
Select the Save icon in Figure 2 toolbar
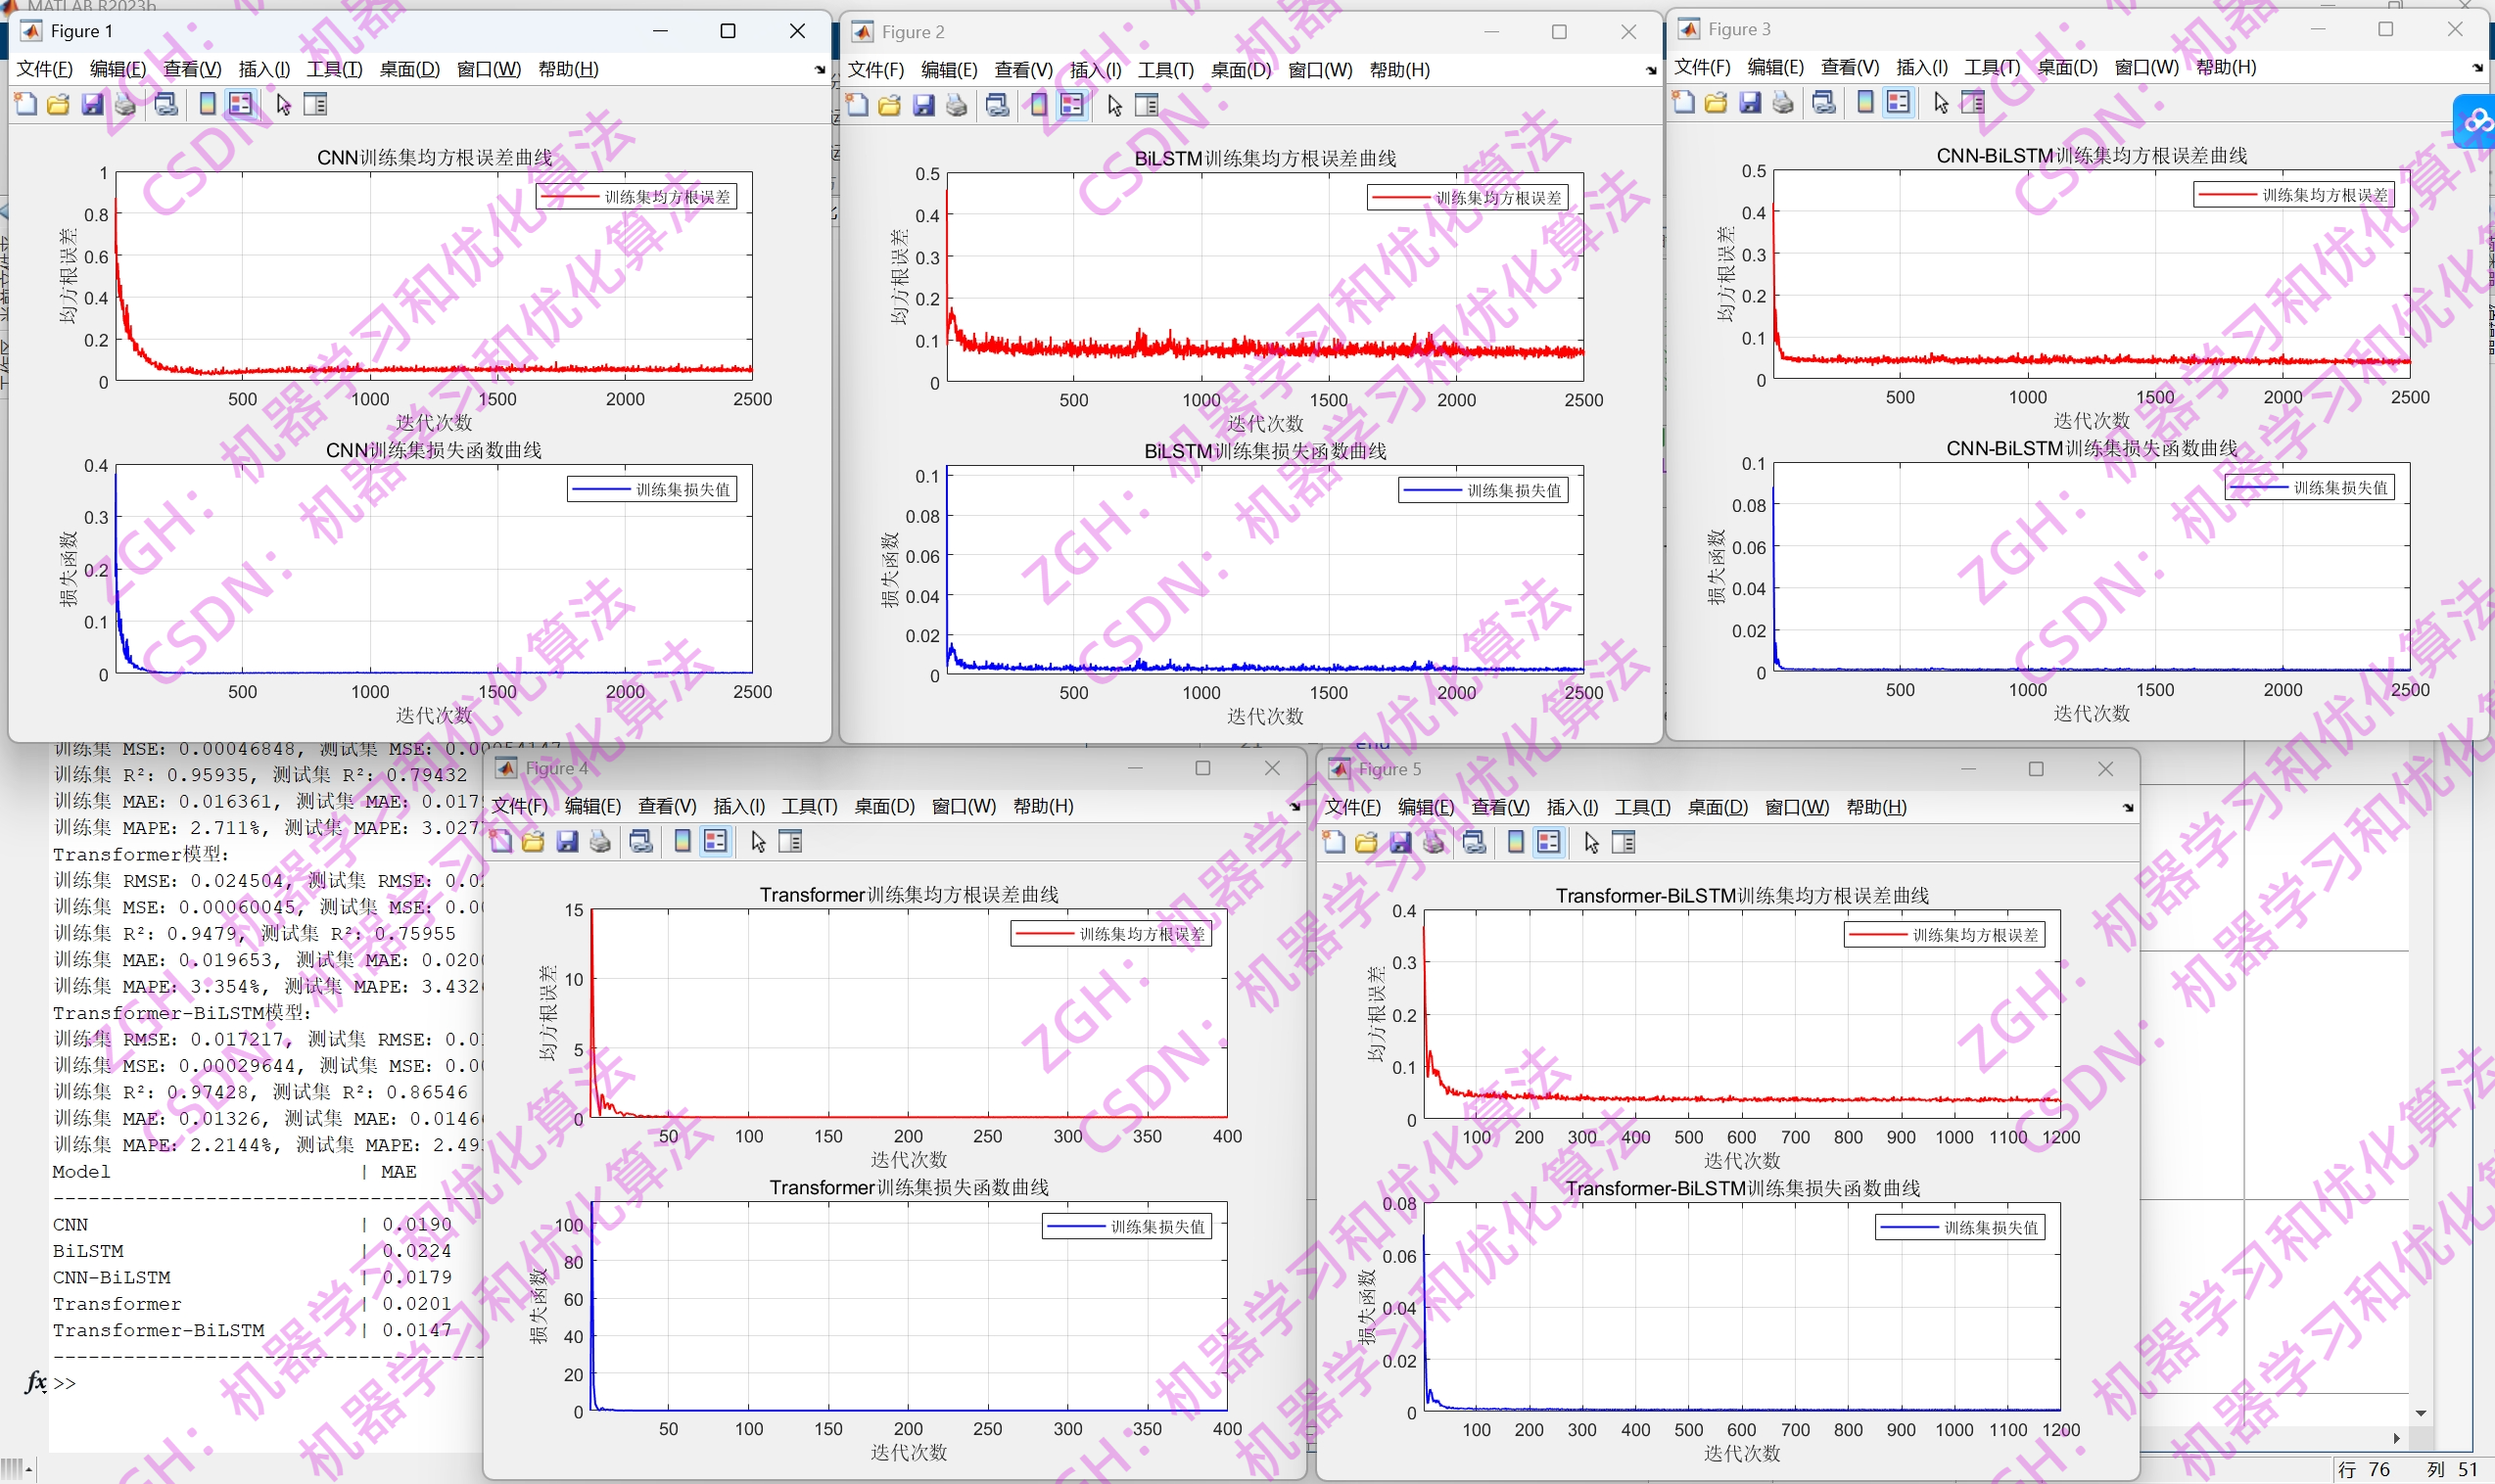(923, 104)
